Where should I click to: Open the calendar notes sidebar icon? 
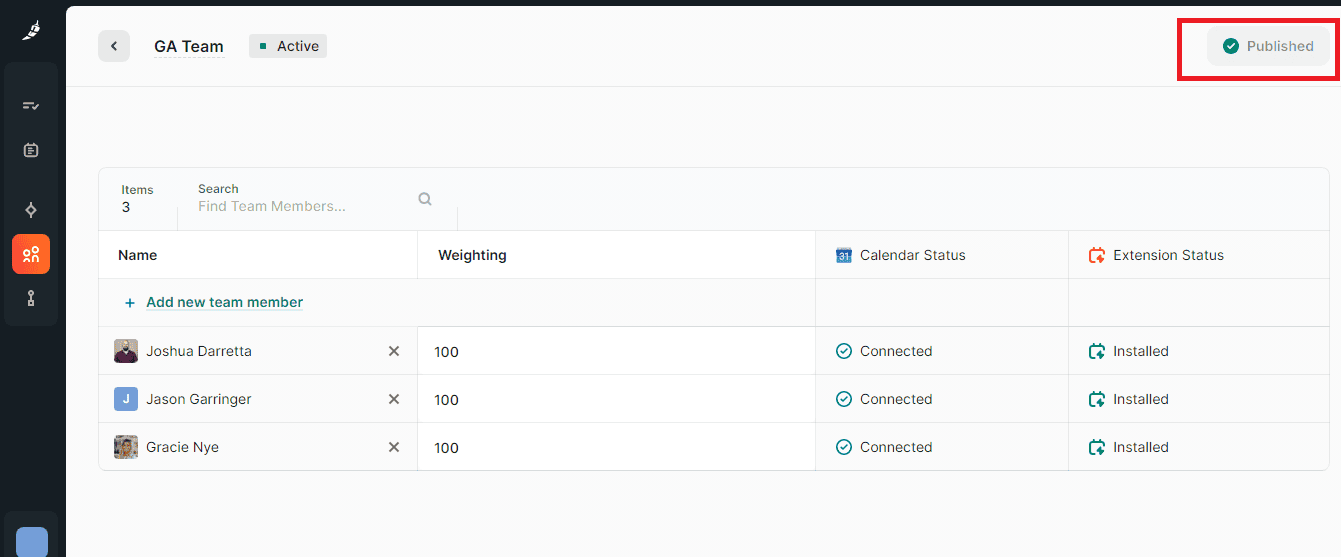pos(31,150)
